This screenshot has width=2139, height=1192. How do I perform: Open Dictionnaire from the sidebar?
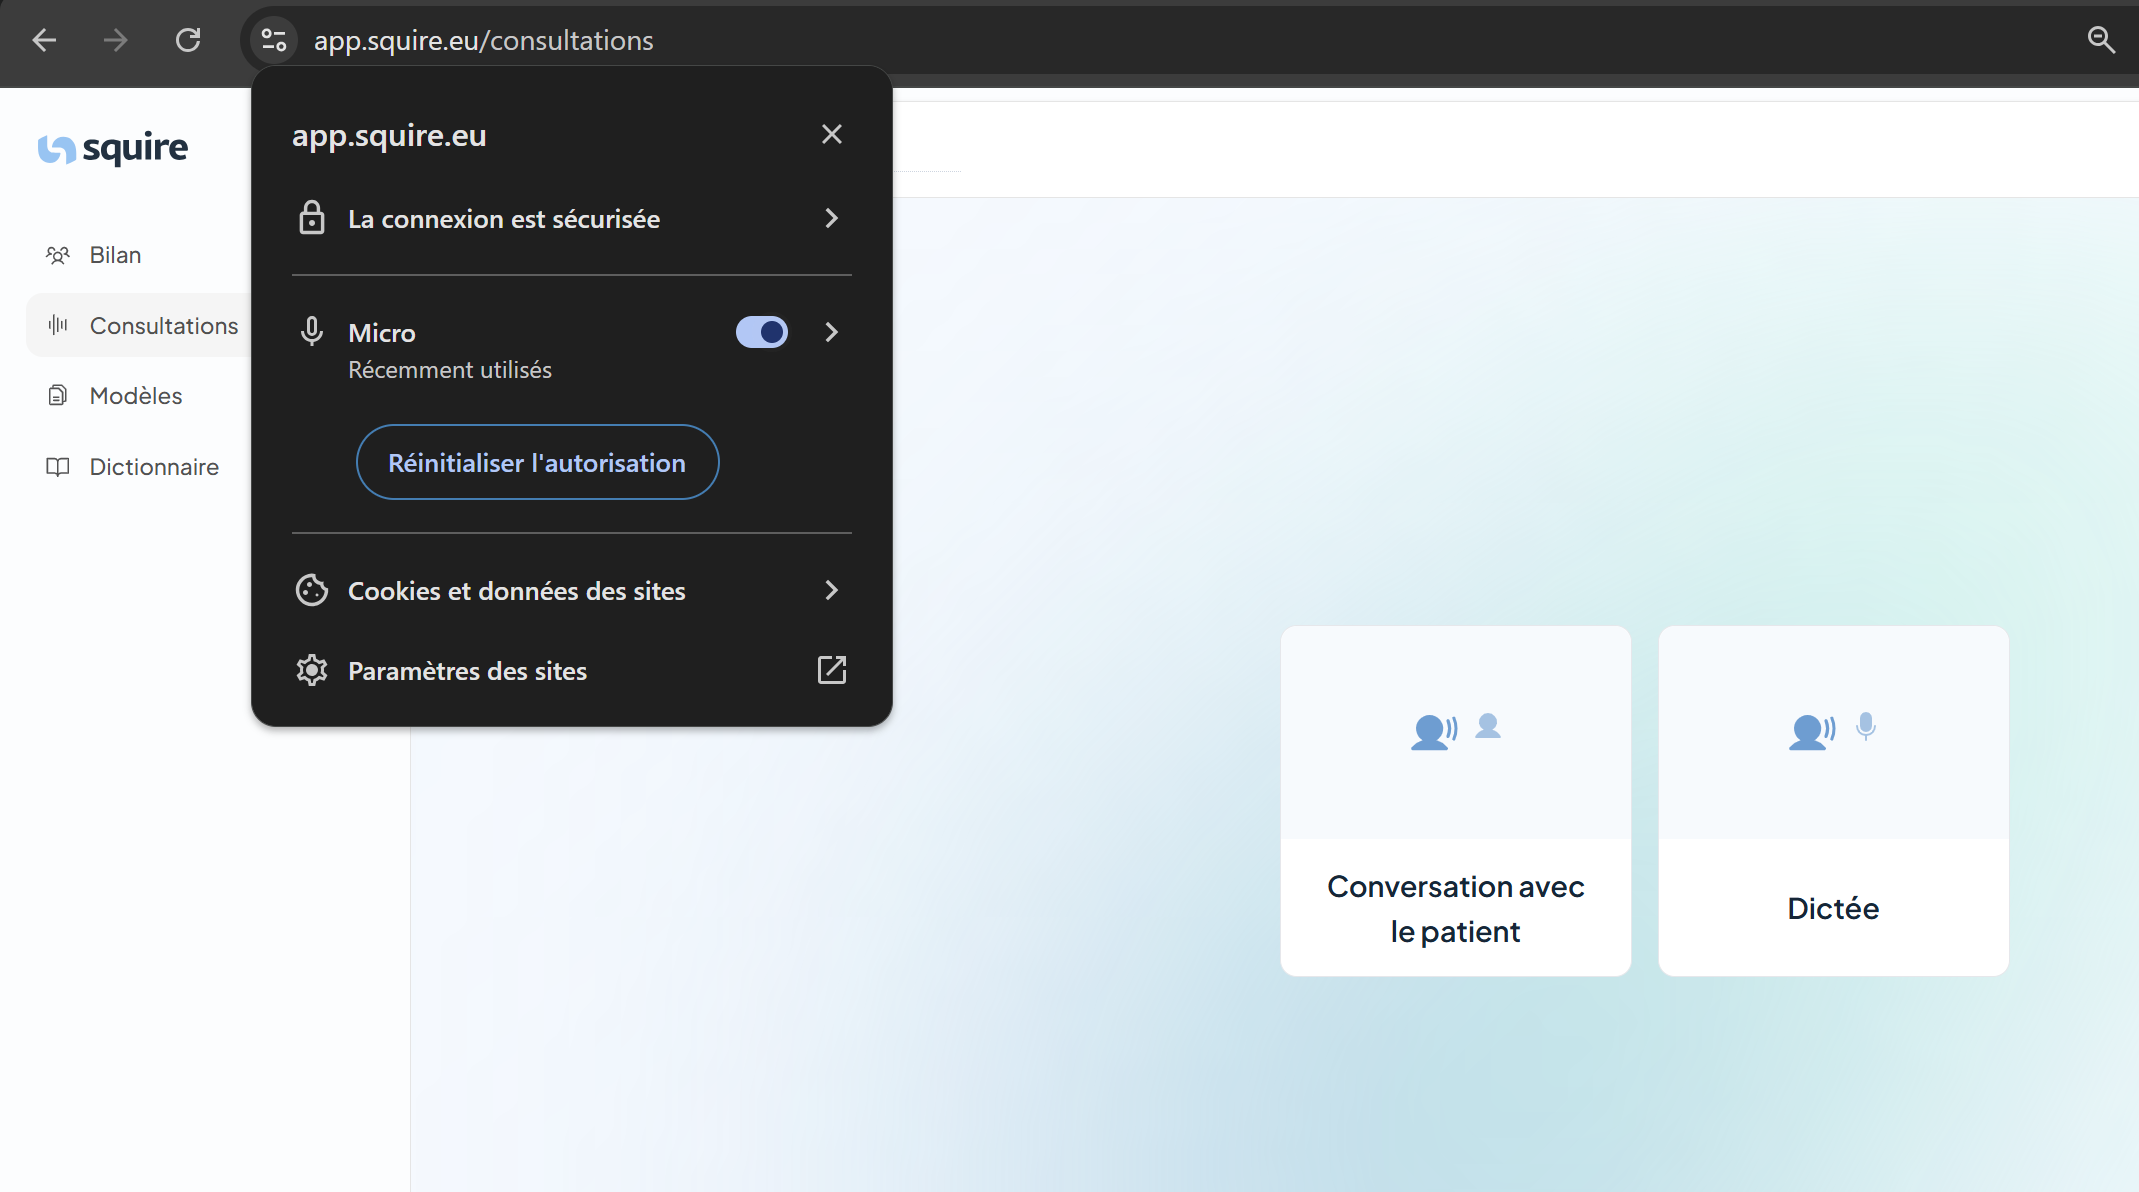coord(153,467)
